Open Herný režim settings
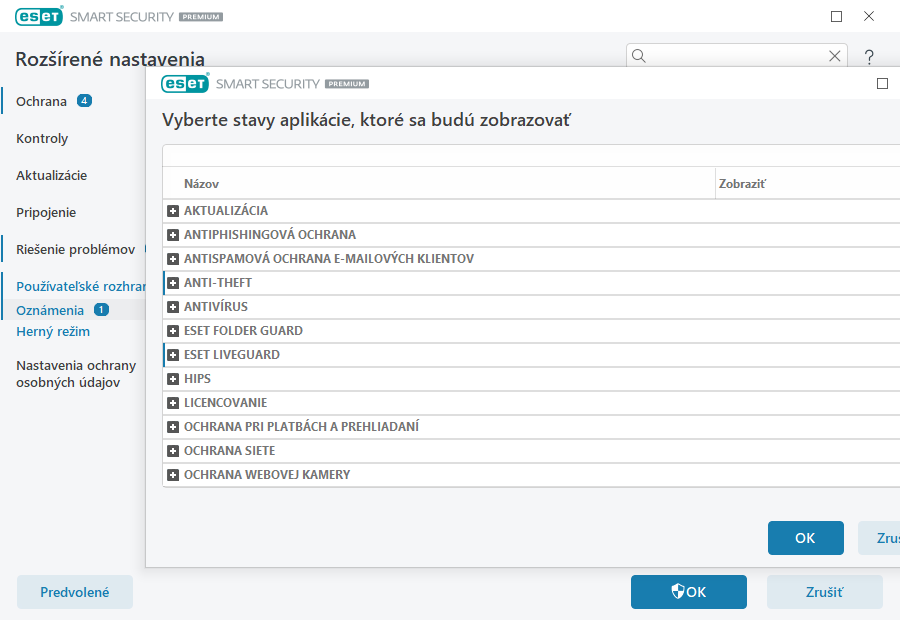900x620 pixels. click(53, 331)
